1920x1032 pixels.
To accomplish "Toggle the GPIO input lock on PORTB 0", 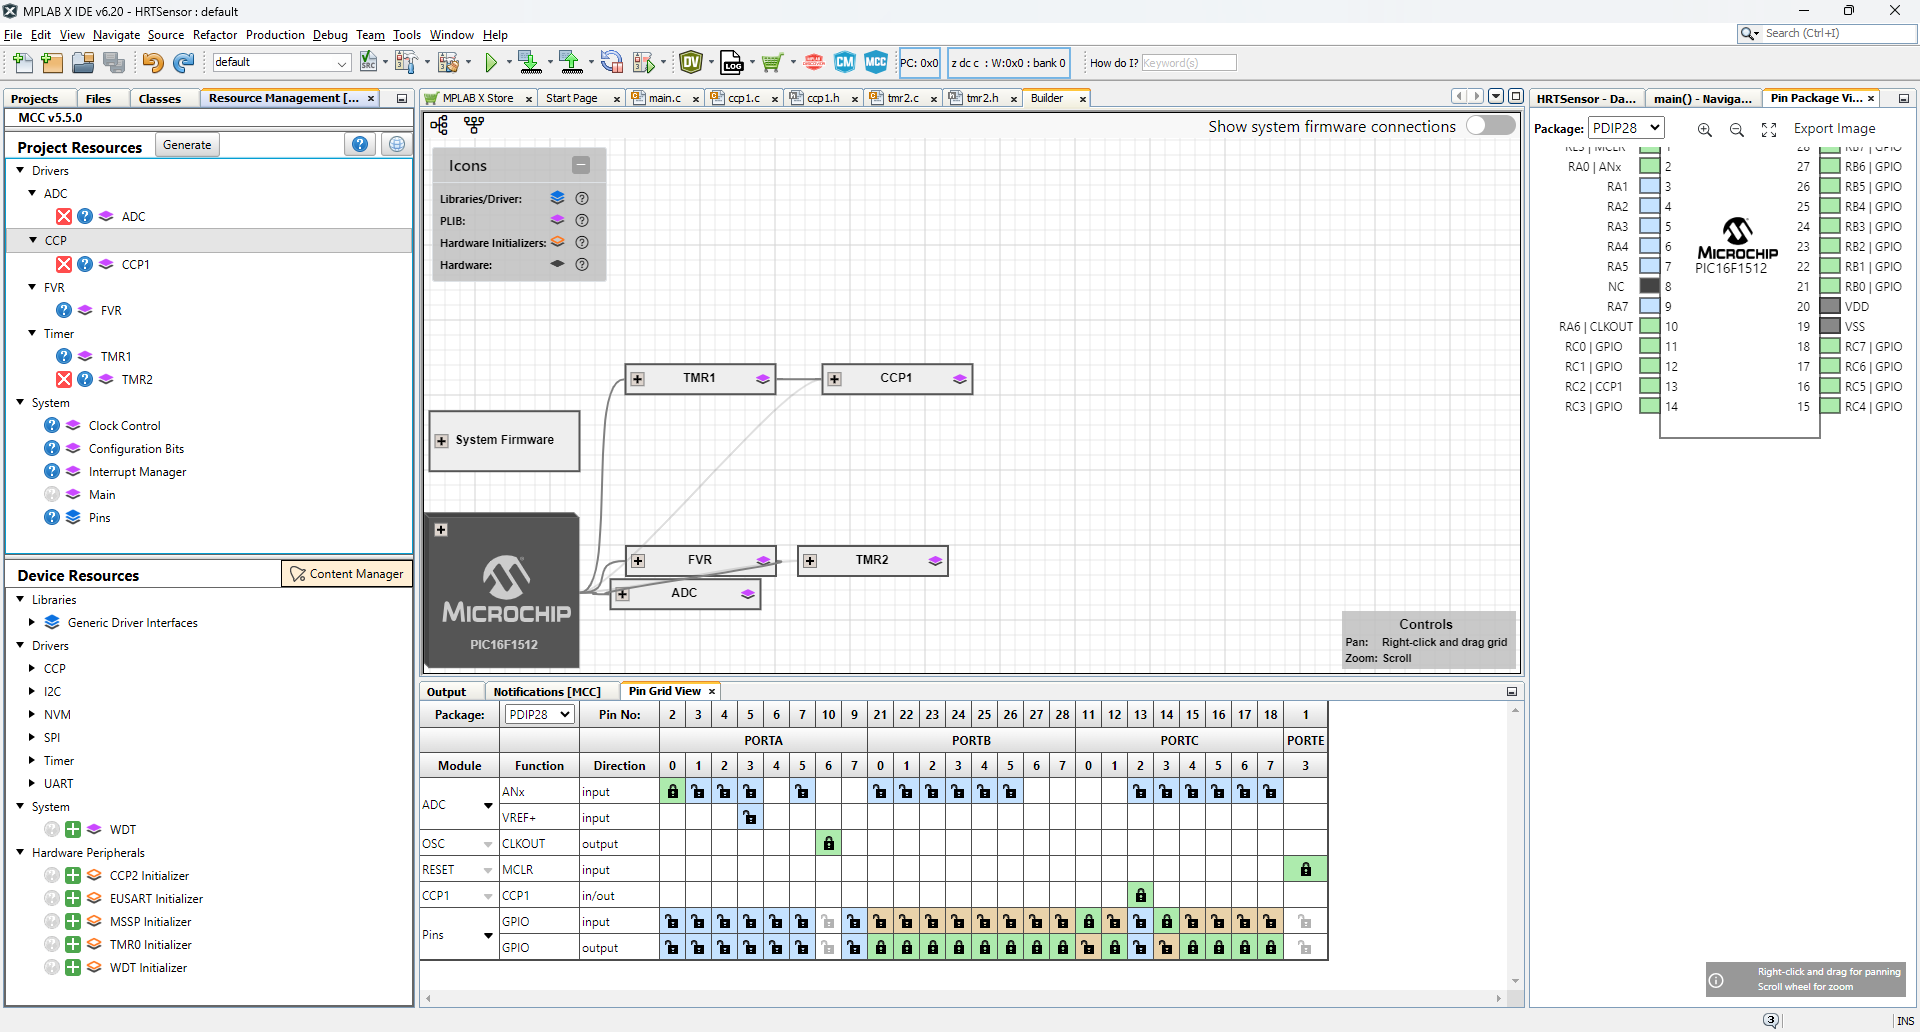I will [881, 922].
